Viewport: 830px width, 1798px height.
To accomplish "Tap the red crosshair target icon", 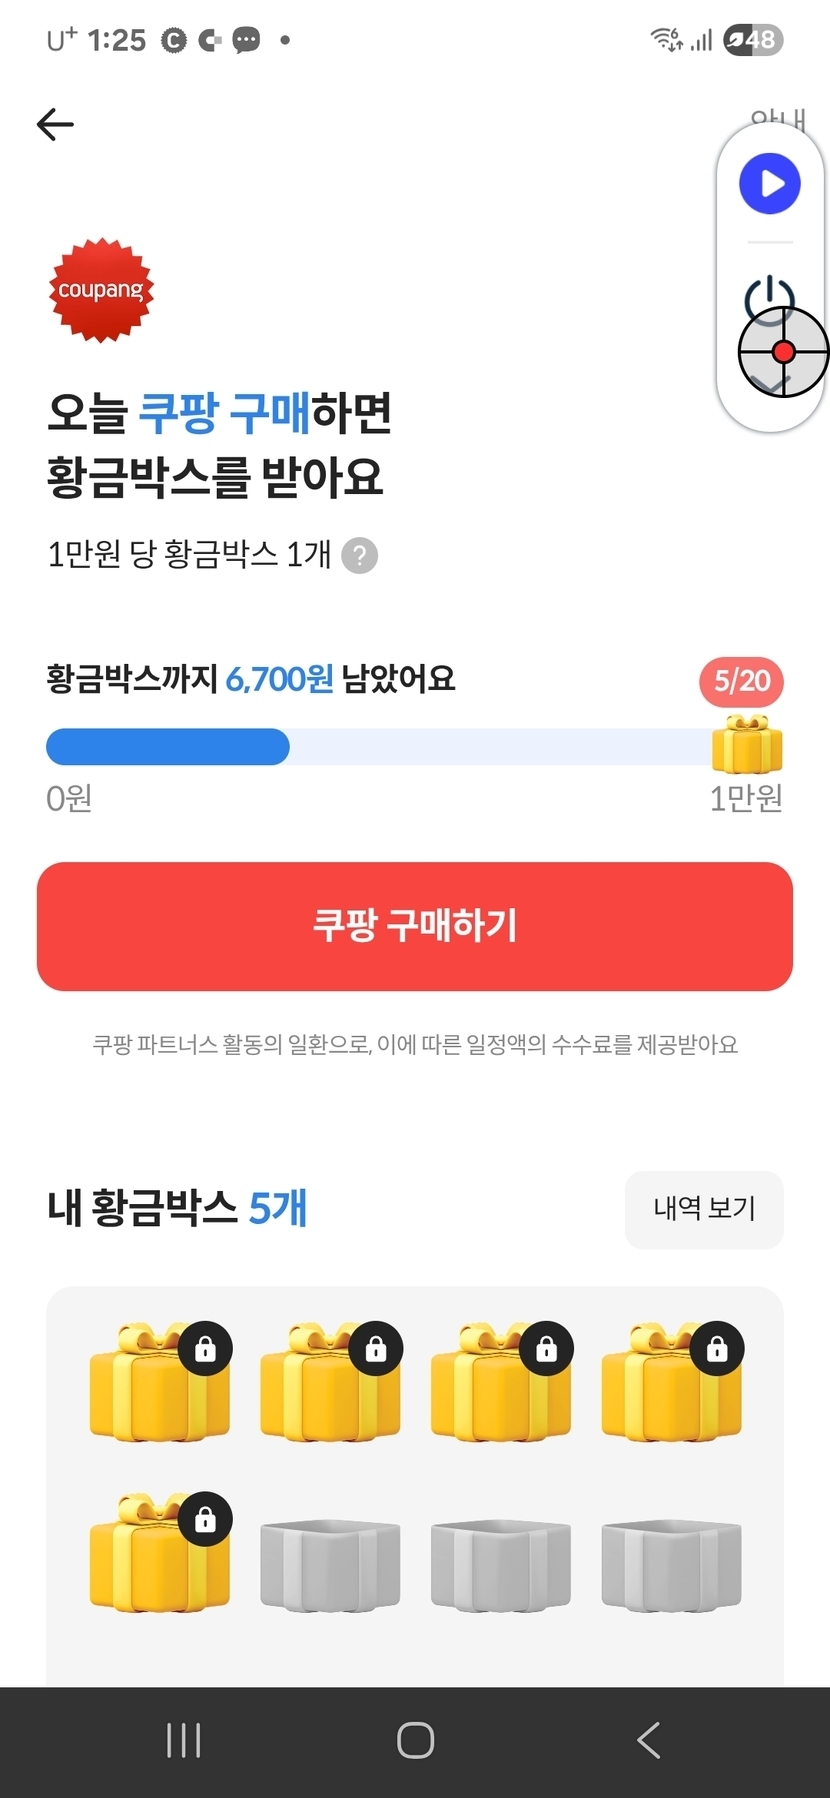I will coord(784,352).
